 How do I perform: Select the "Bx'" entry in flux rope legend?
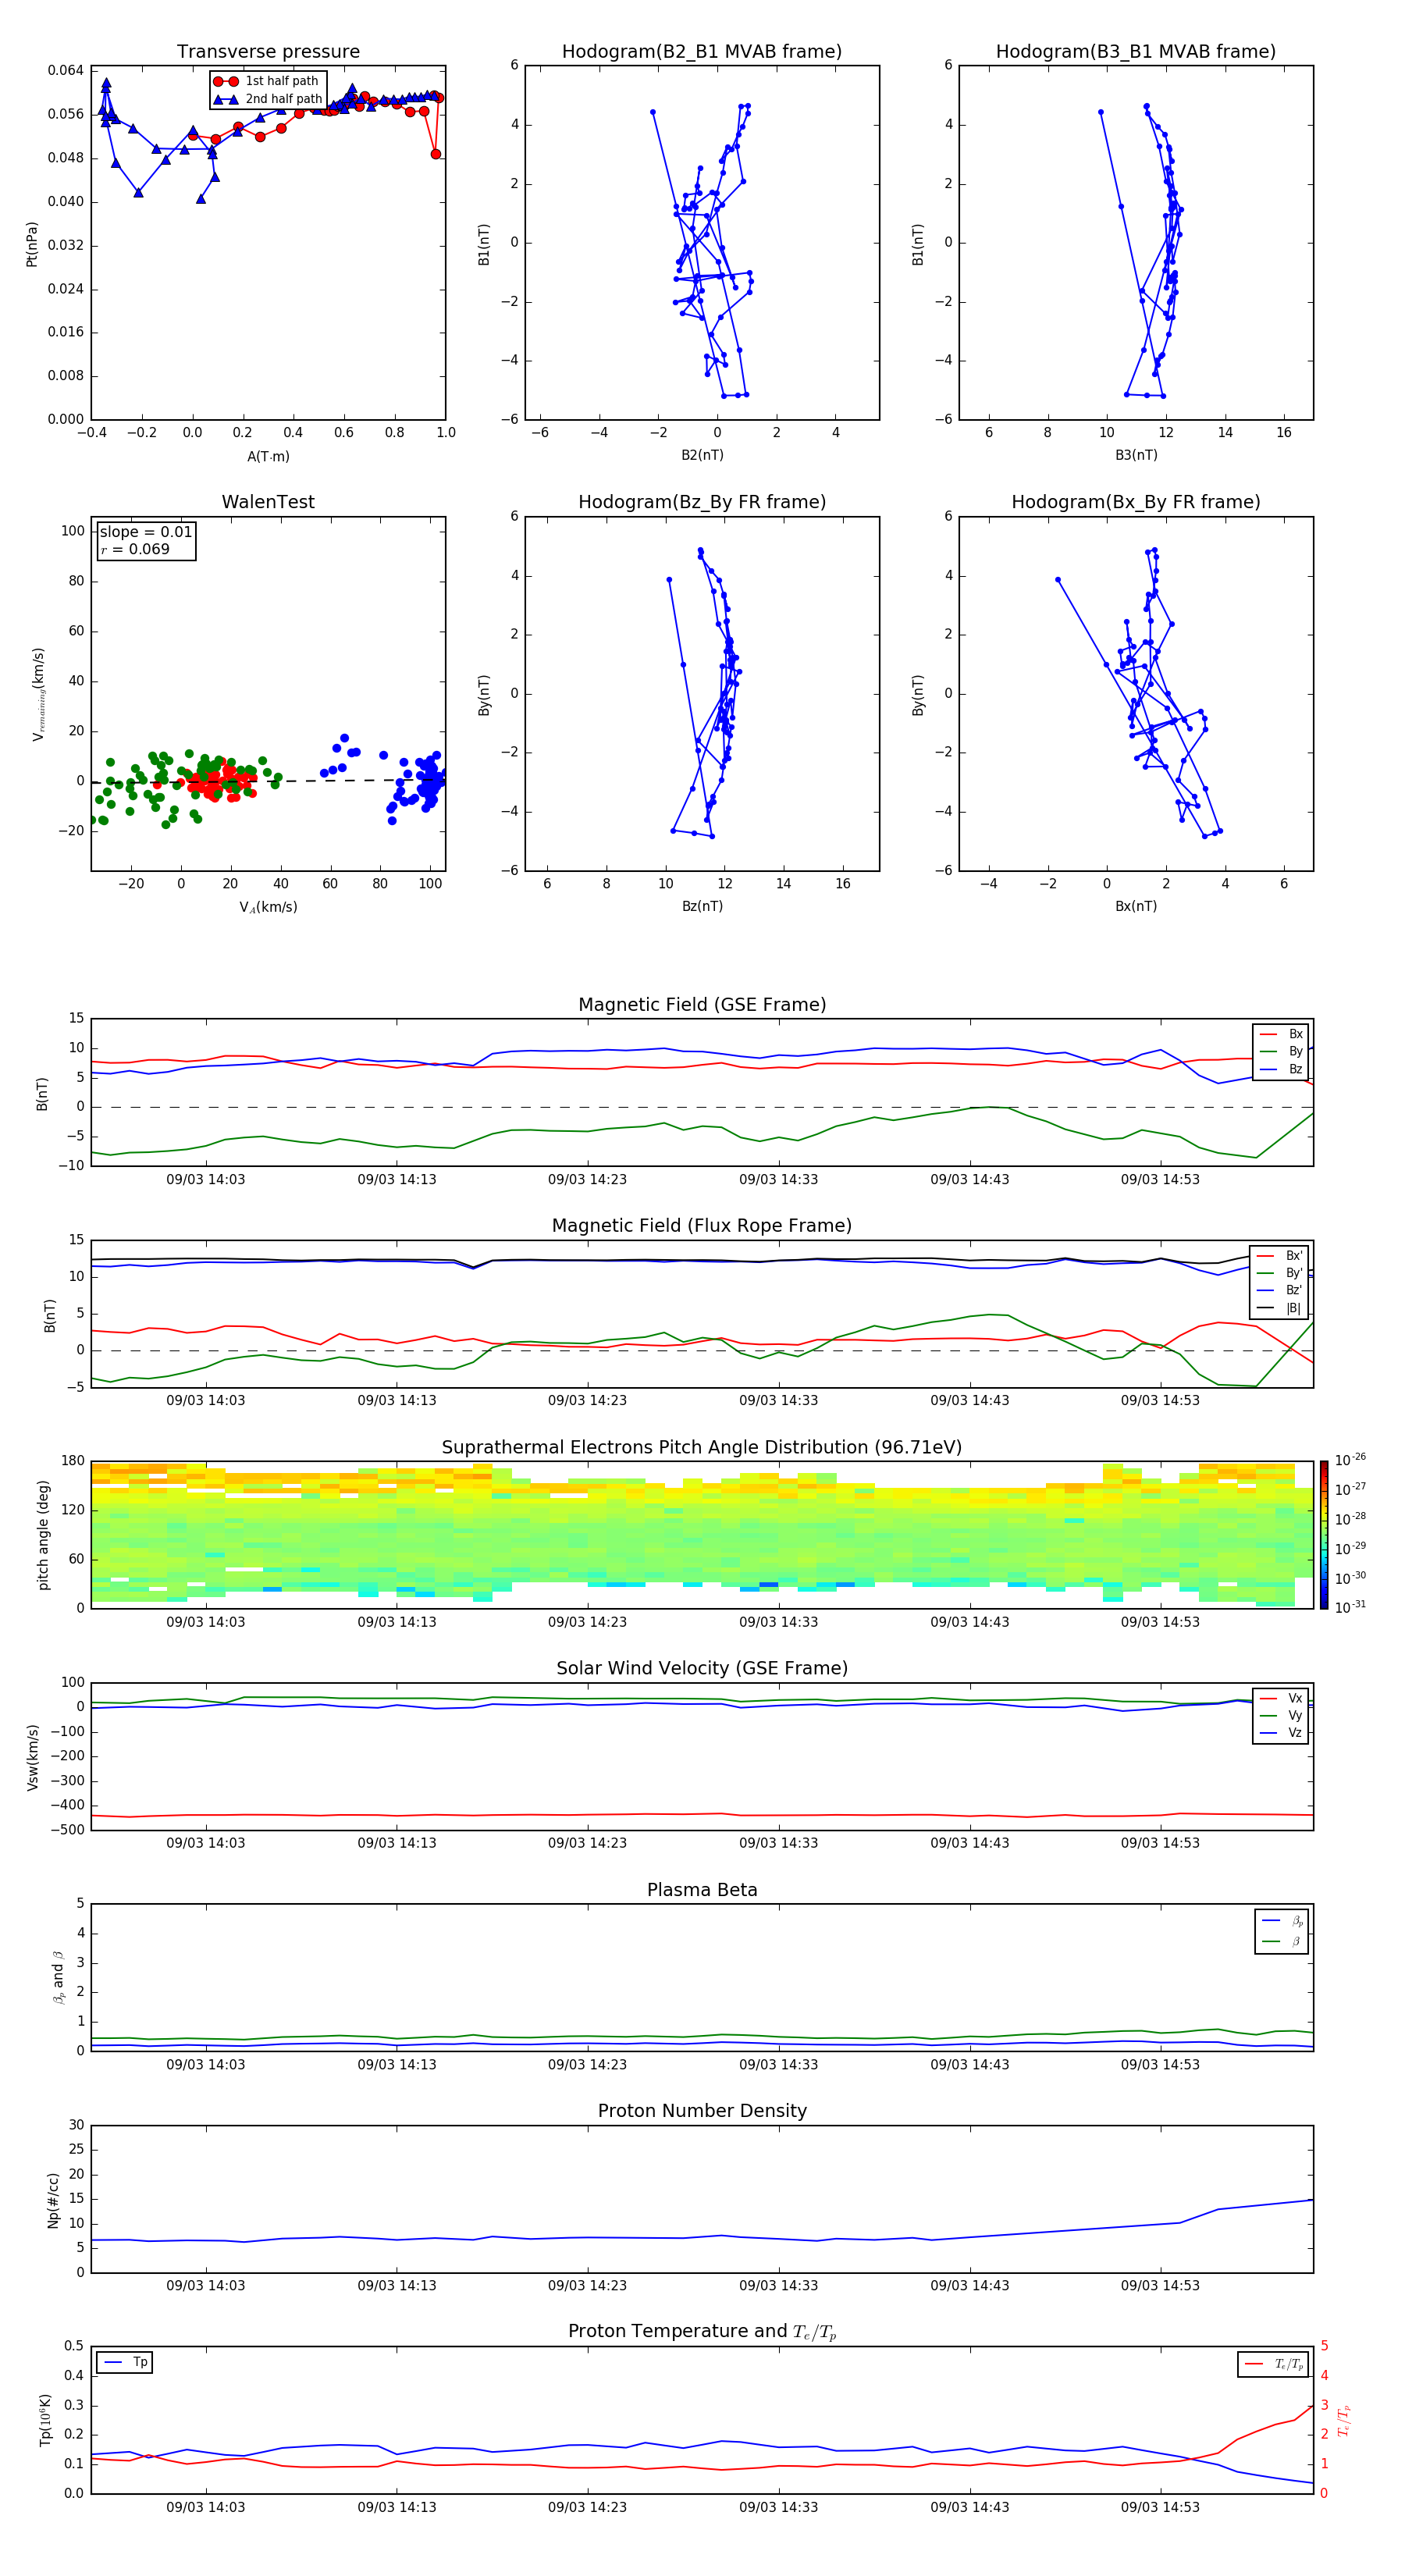point(1280,1256)
